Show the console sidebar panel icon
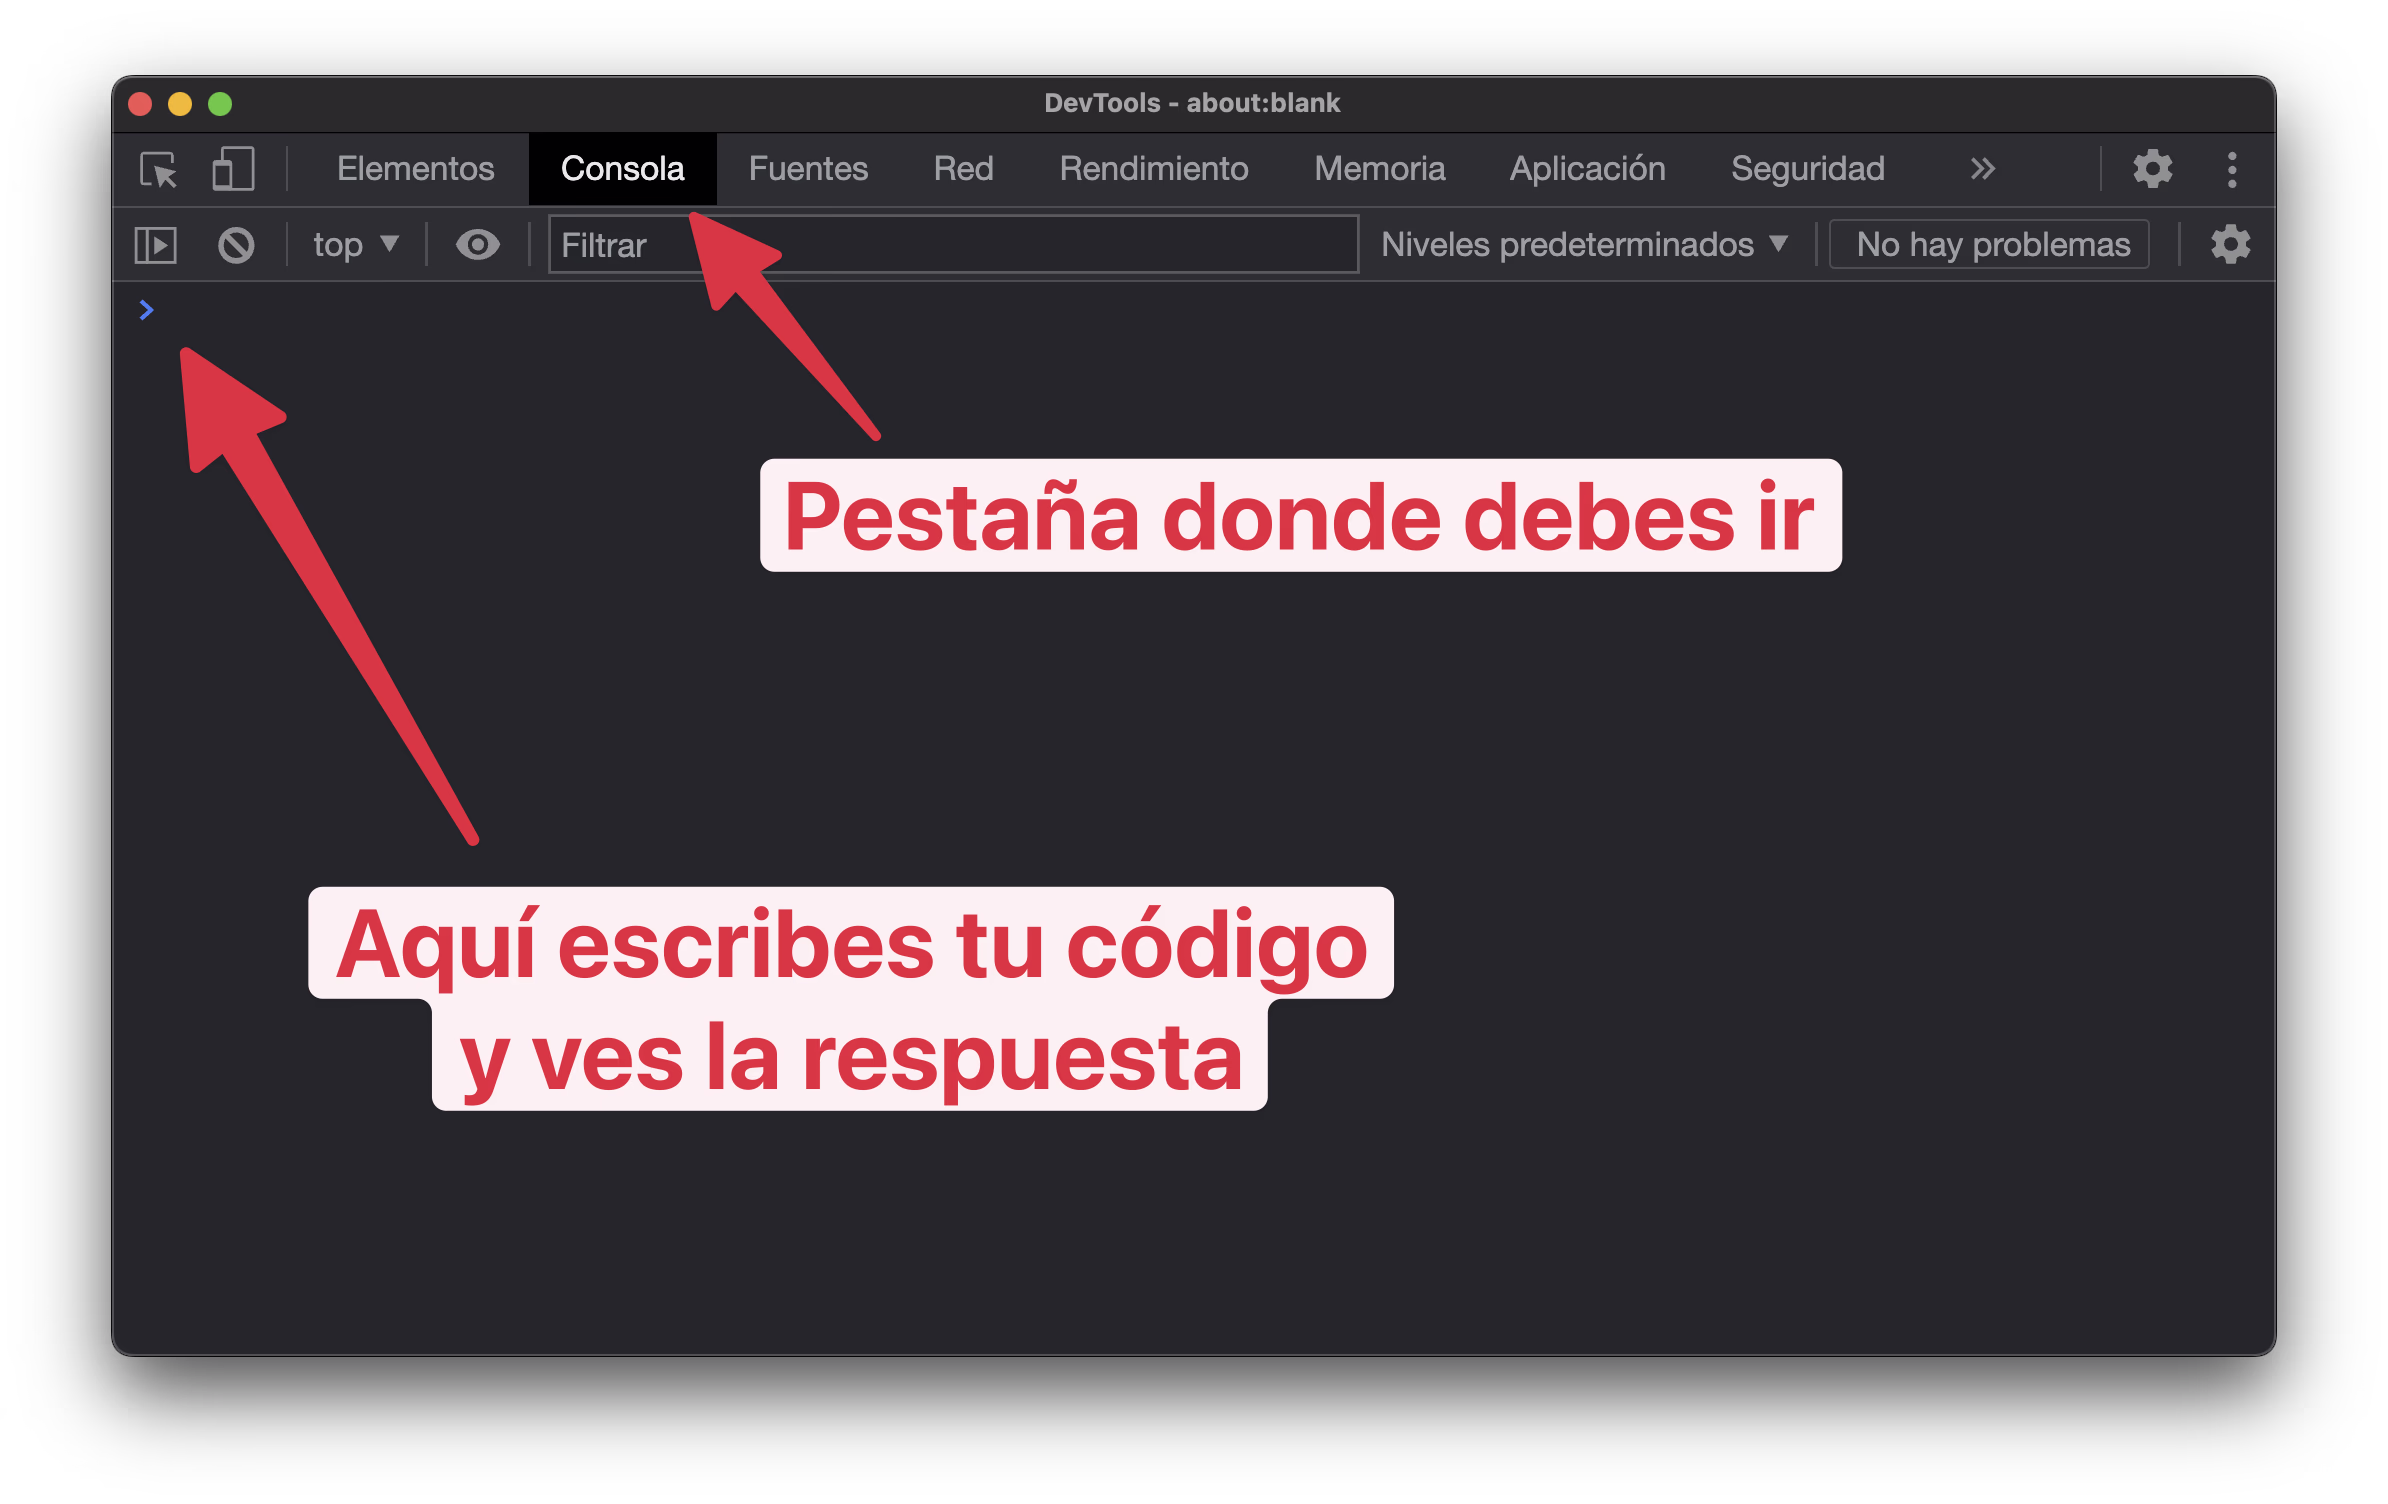Image resolution: width=2388 pixels, height=1504 pixels. tap(156, 245)
